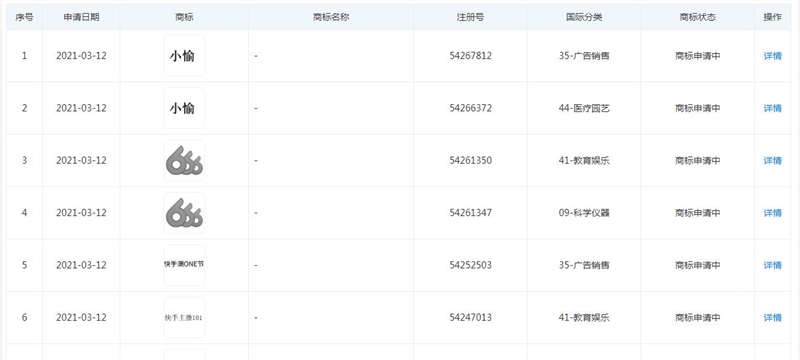
Task: Click 商标申请中 status for 54261350
Action: pos(697,161)
